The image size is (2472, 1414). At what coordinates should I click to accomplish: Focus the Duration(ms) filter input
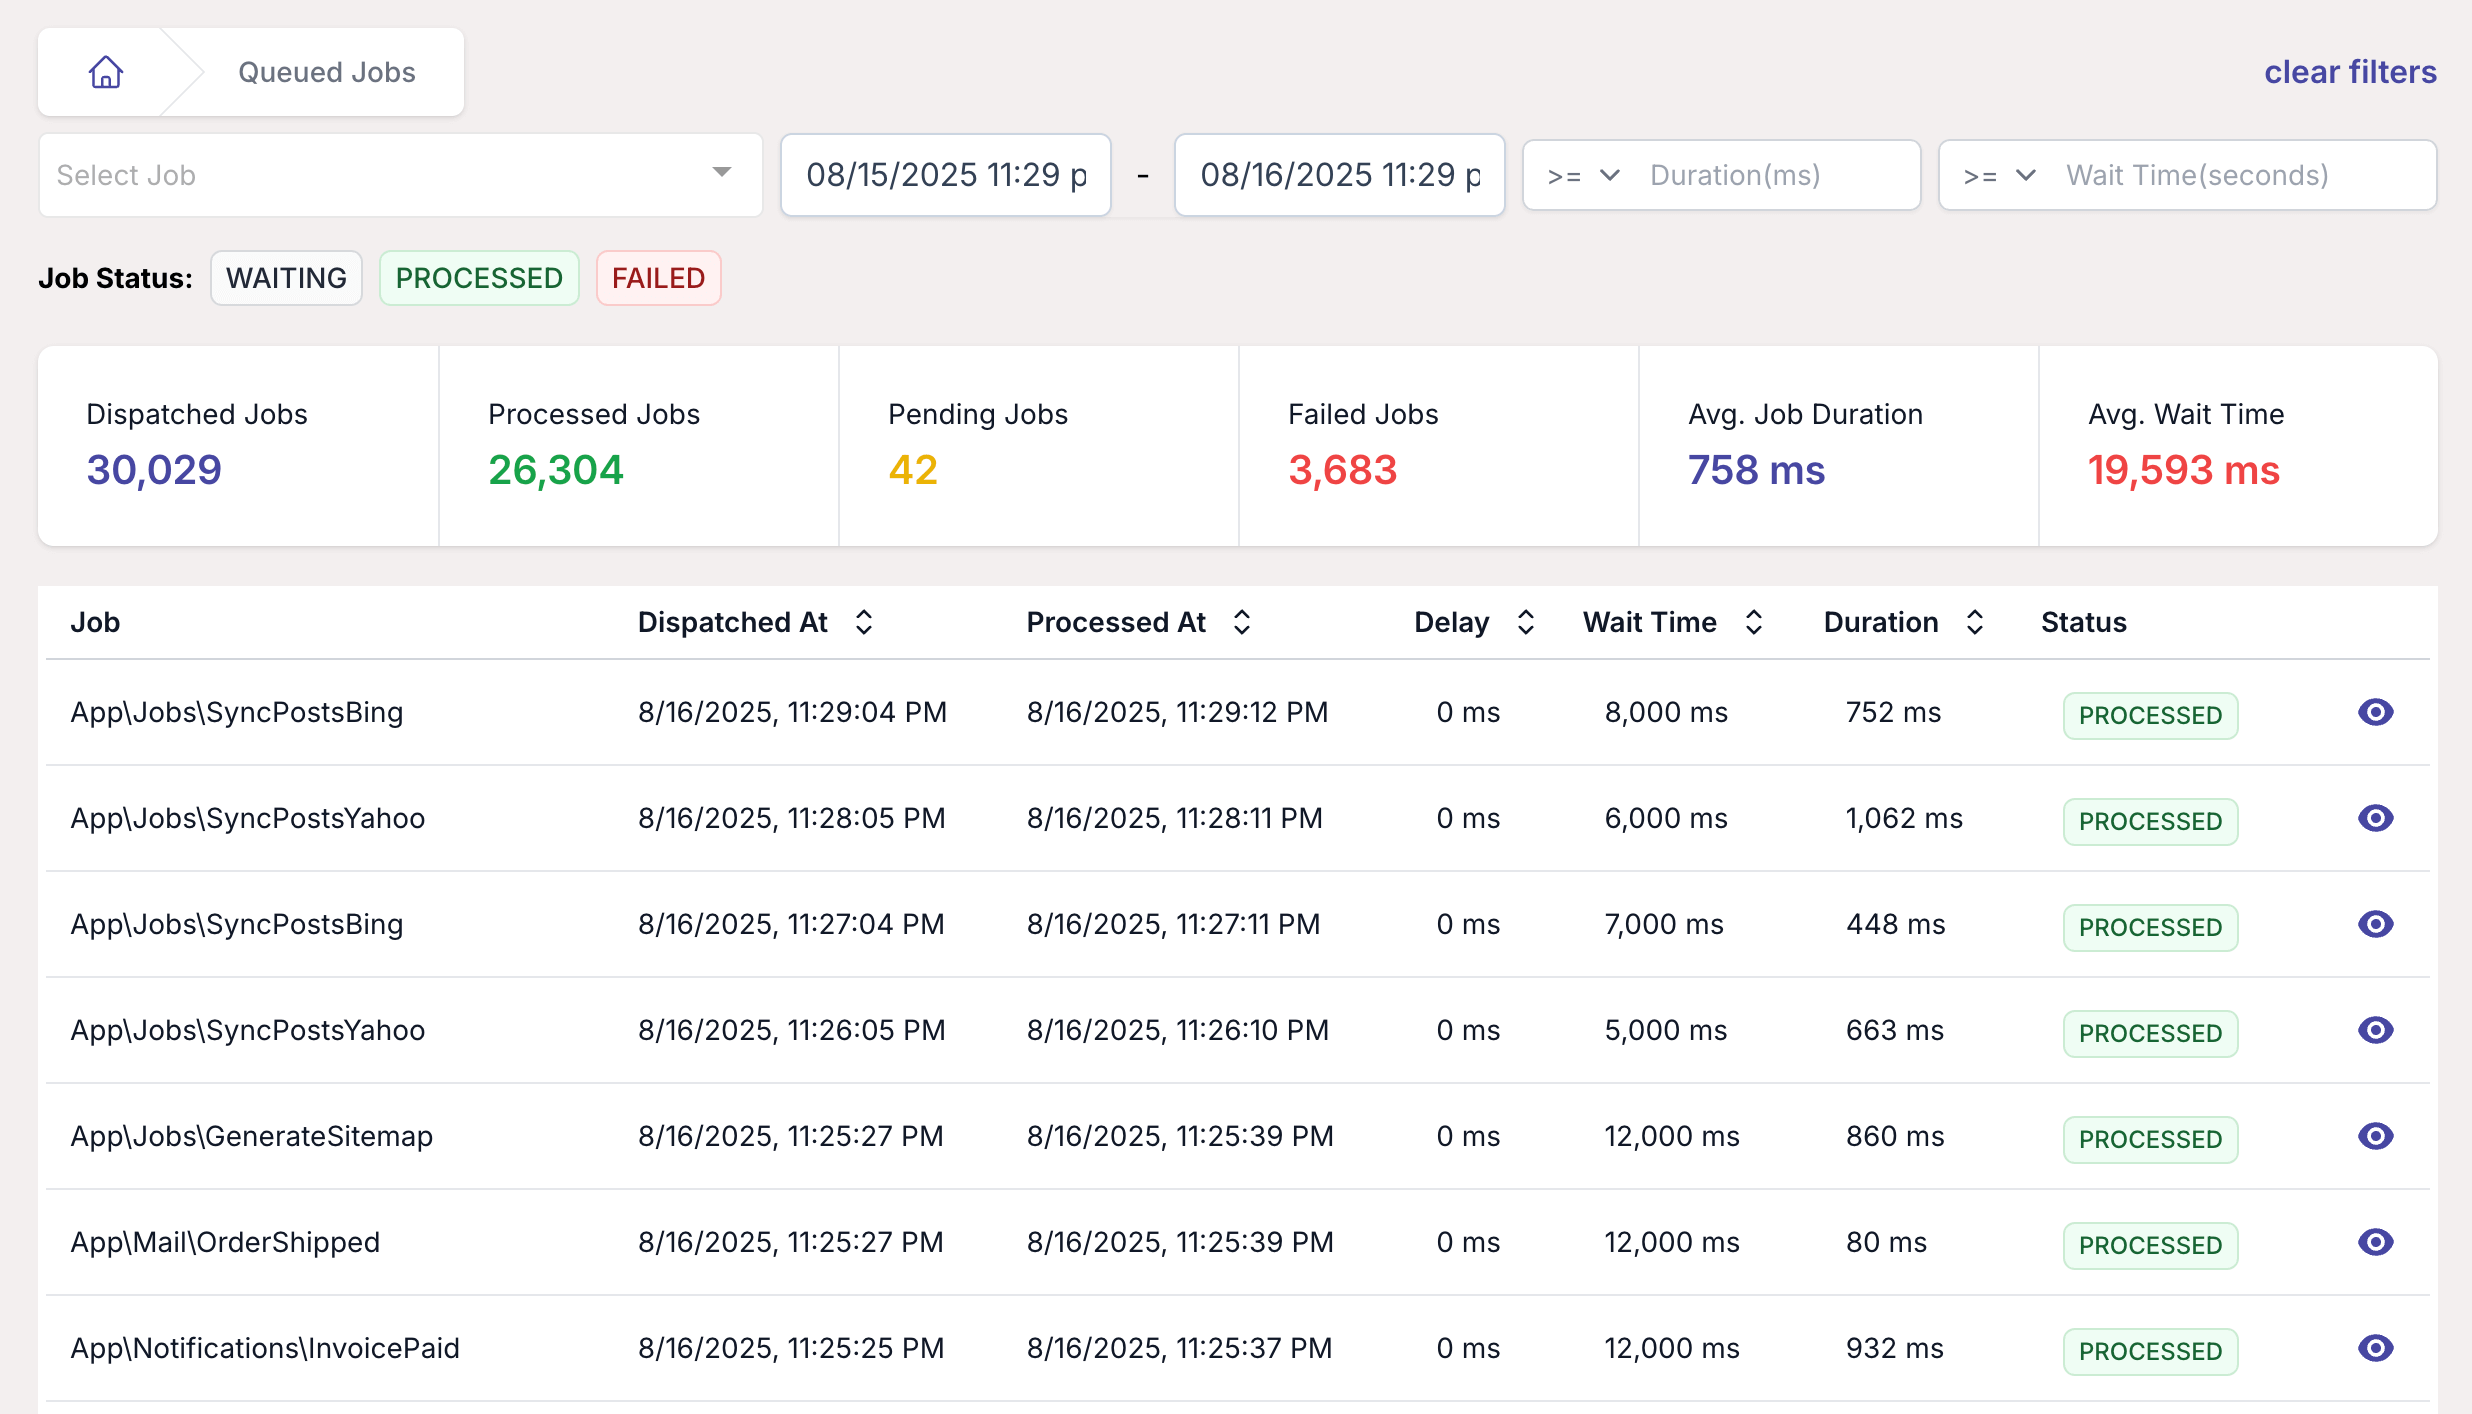(x=1775, y=176)
